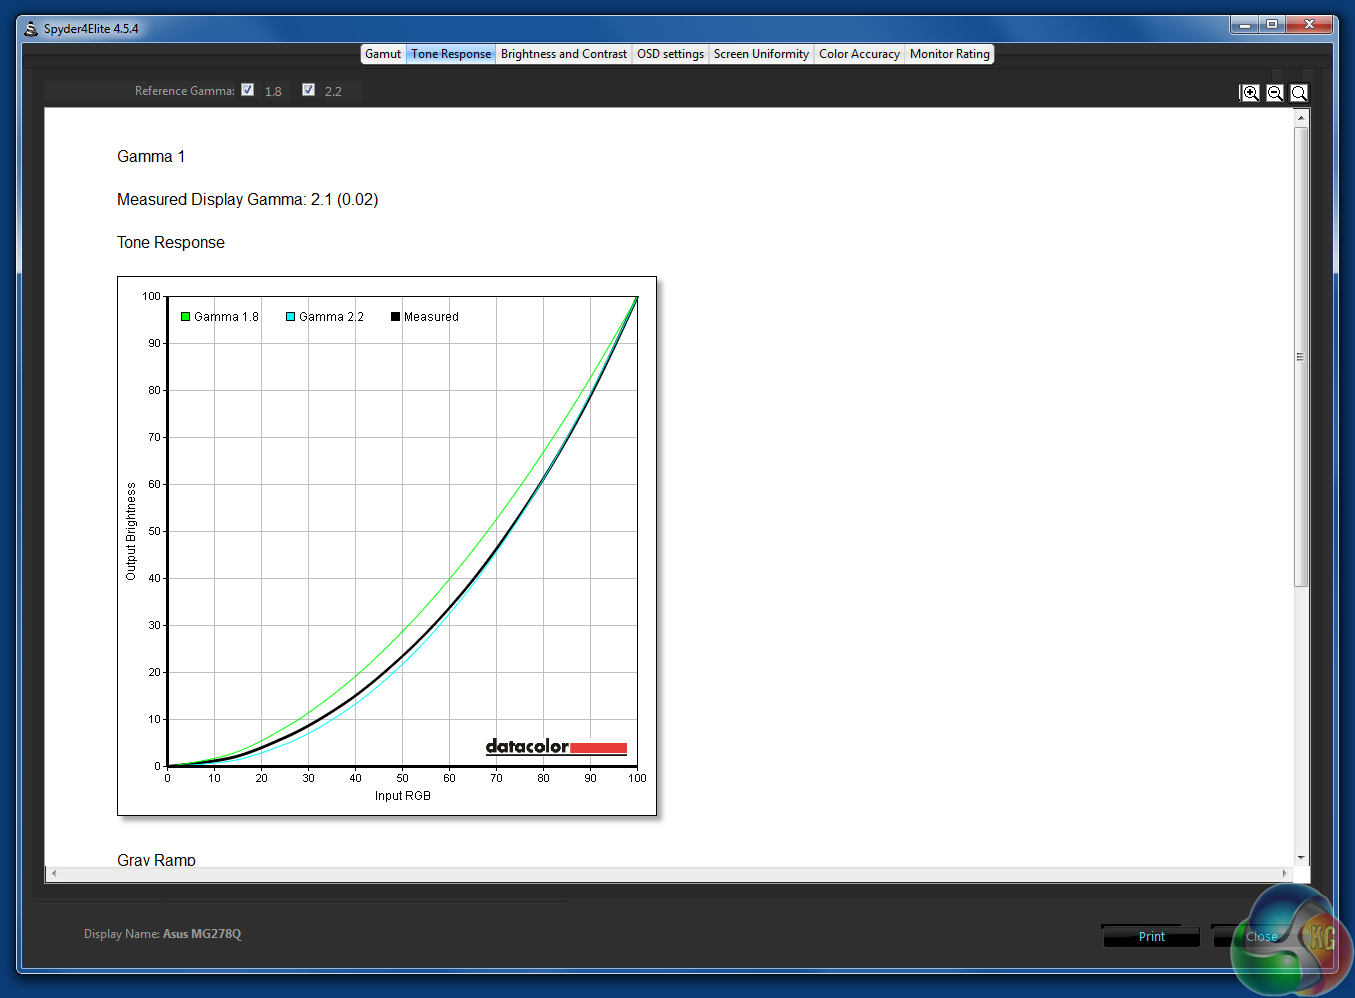Click the "Spyder4Elite 4.5.4" window title

tap(91, 29)
